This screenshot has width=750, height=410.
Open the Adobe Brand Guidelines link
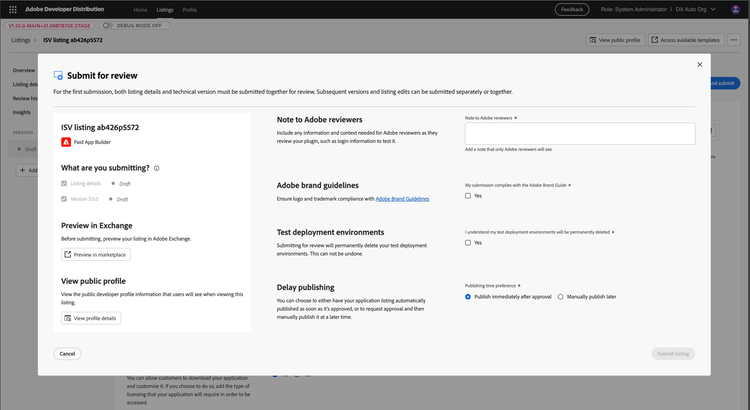[x=402, y=199]
